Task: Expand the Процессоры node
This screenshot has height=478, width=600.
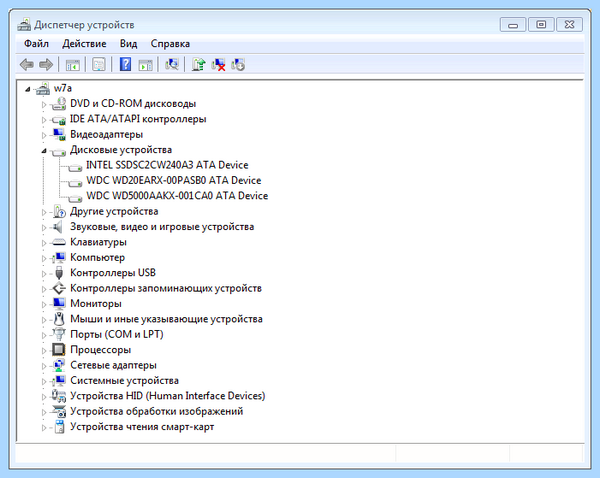Action: [44, 350]
